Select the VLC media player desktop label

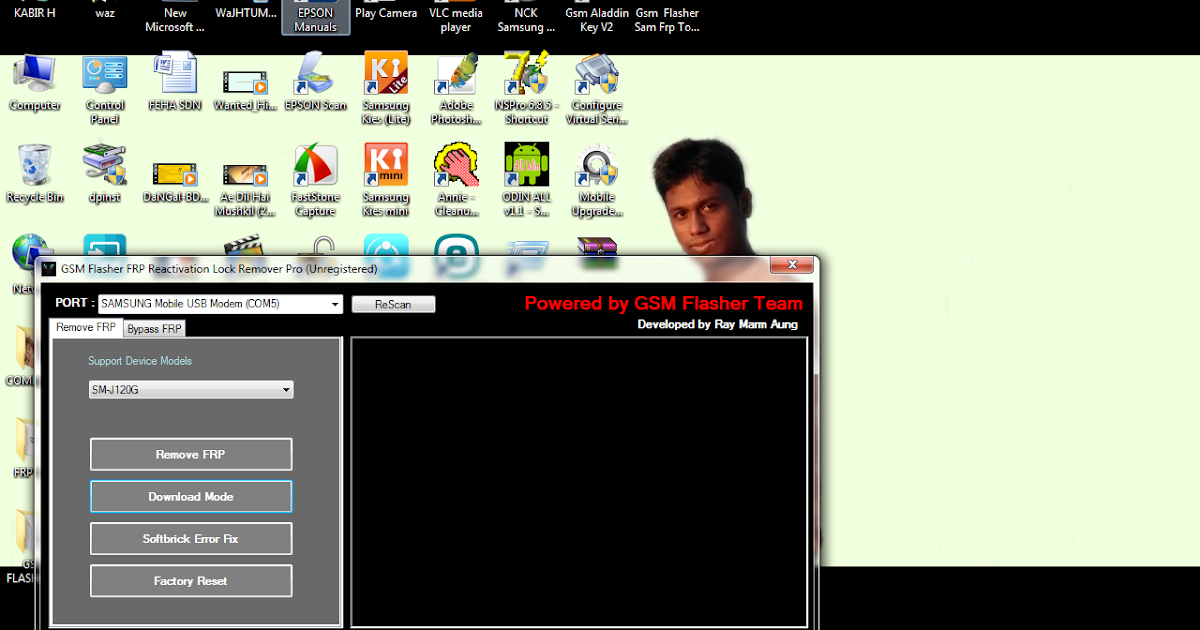[x=456, y=20]
